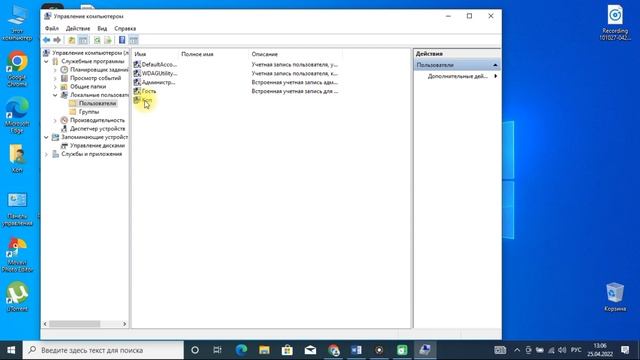This screenshot has width=640, height=360.
Task: Click the Forward arrow in the toolbar
Action: pos(57,40)
